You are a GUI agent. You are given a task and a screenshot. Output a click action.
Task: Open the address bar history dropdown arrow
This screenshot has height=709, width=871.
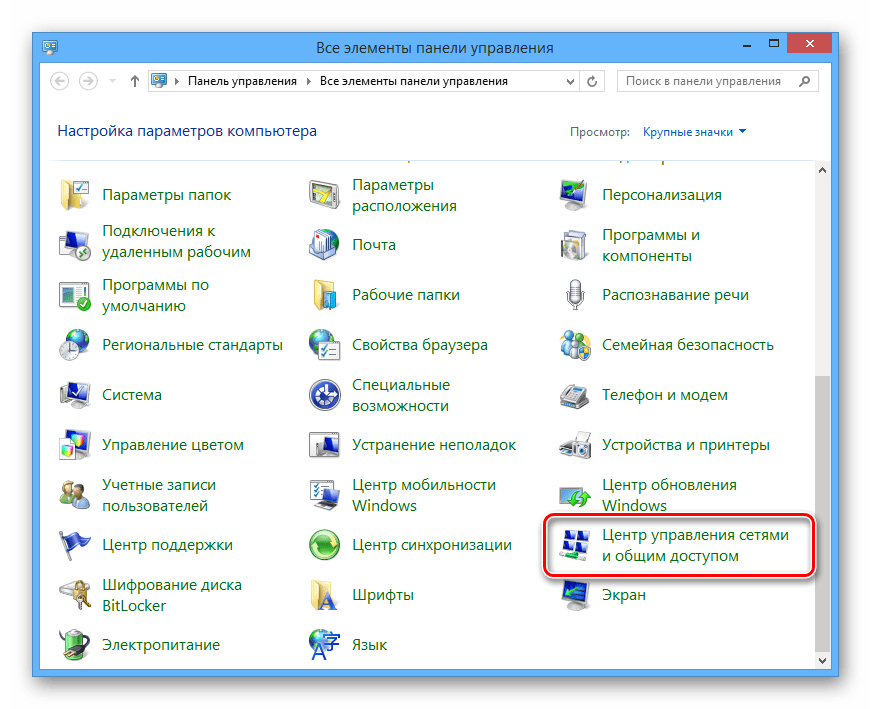point(570,81)
